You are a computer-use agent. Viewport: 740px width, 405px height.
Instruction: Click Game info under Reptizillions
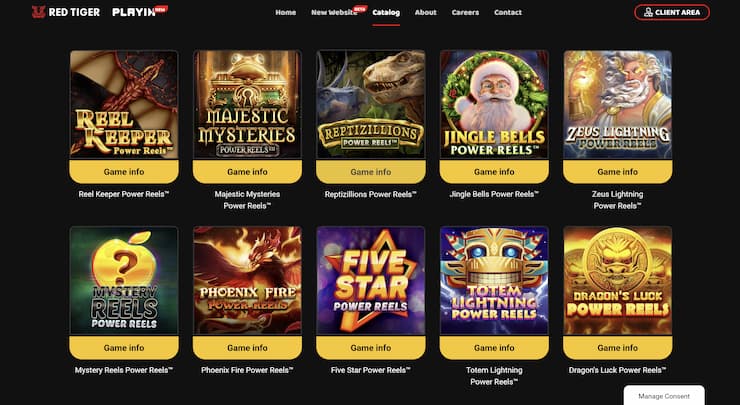click(370, 172)
